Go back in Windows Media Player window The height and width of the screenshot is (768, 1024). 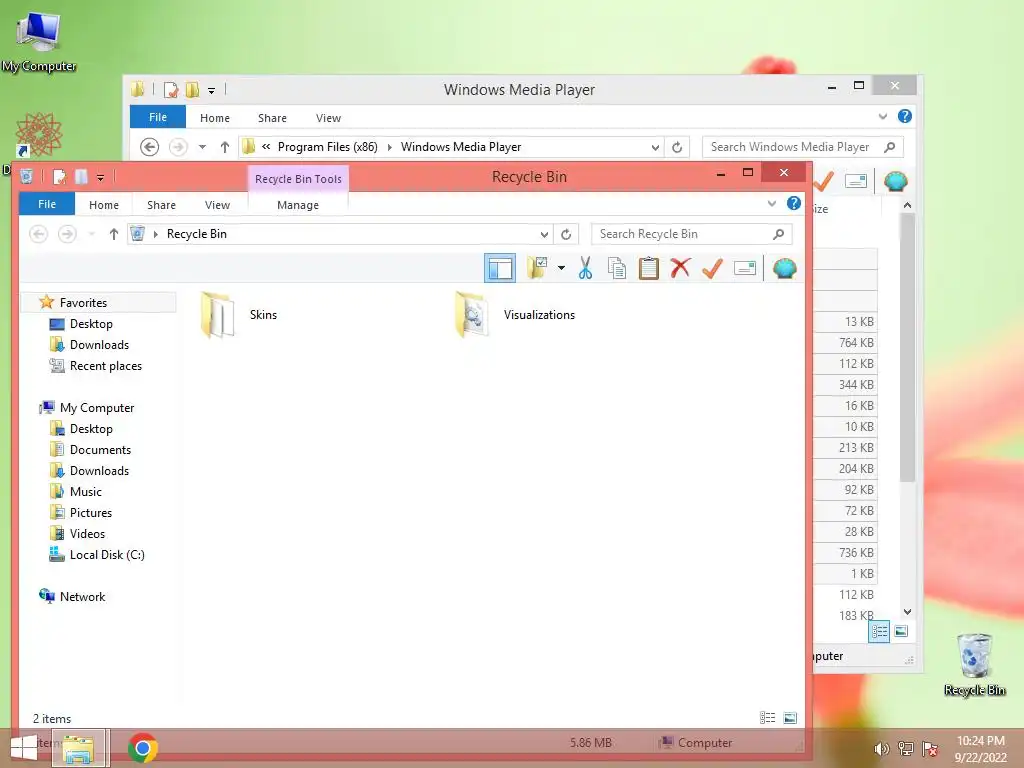(x=150, y=147)
